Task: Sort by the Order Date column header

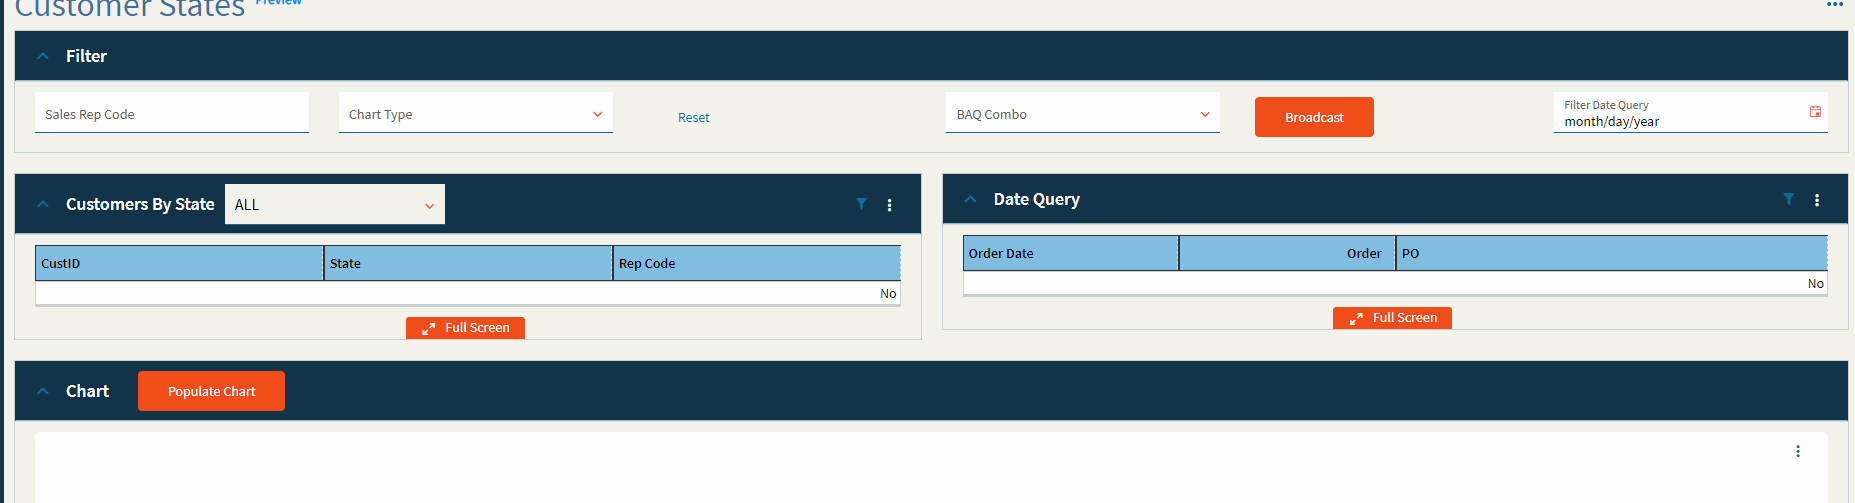Action: [1070, 253]
